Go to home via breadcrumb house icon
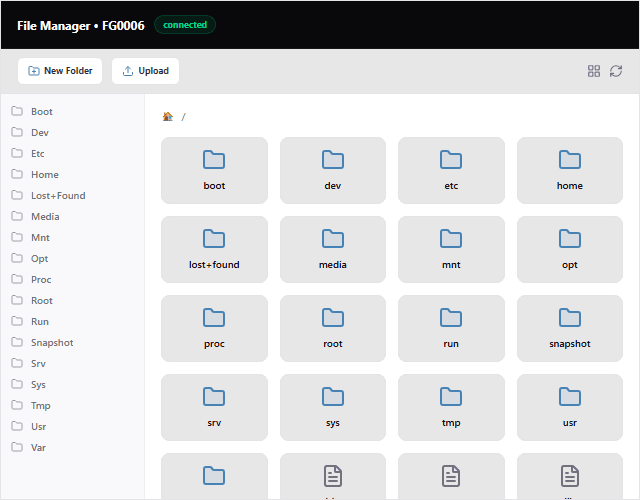Screen dimensions: 640x500 168,117
